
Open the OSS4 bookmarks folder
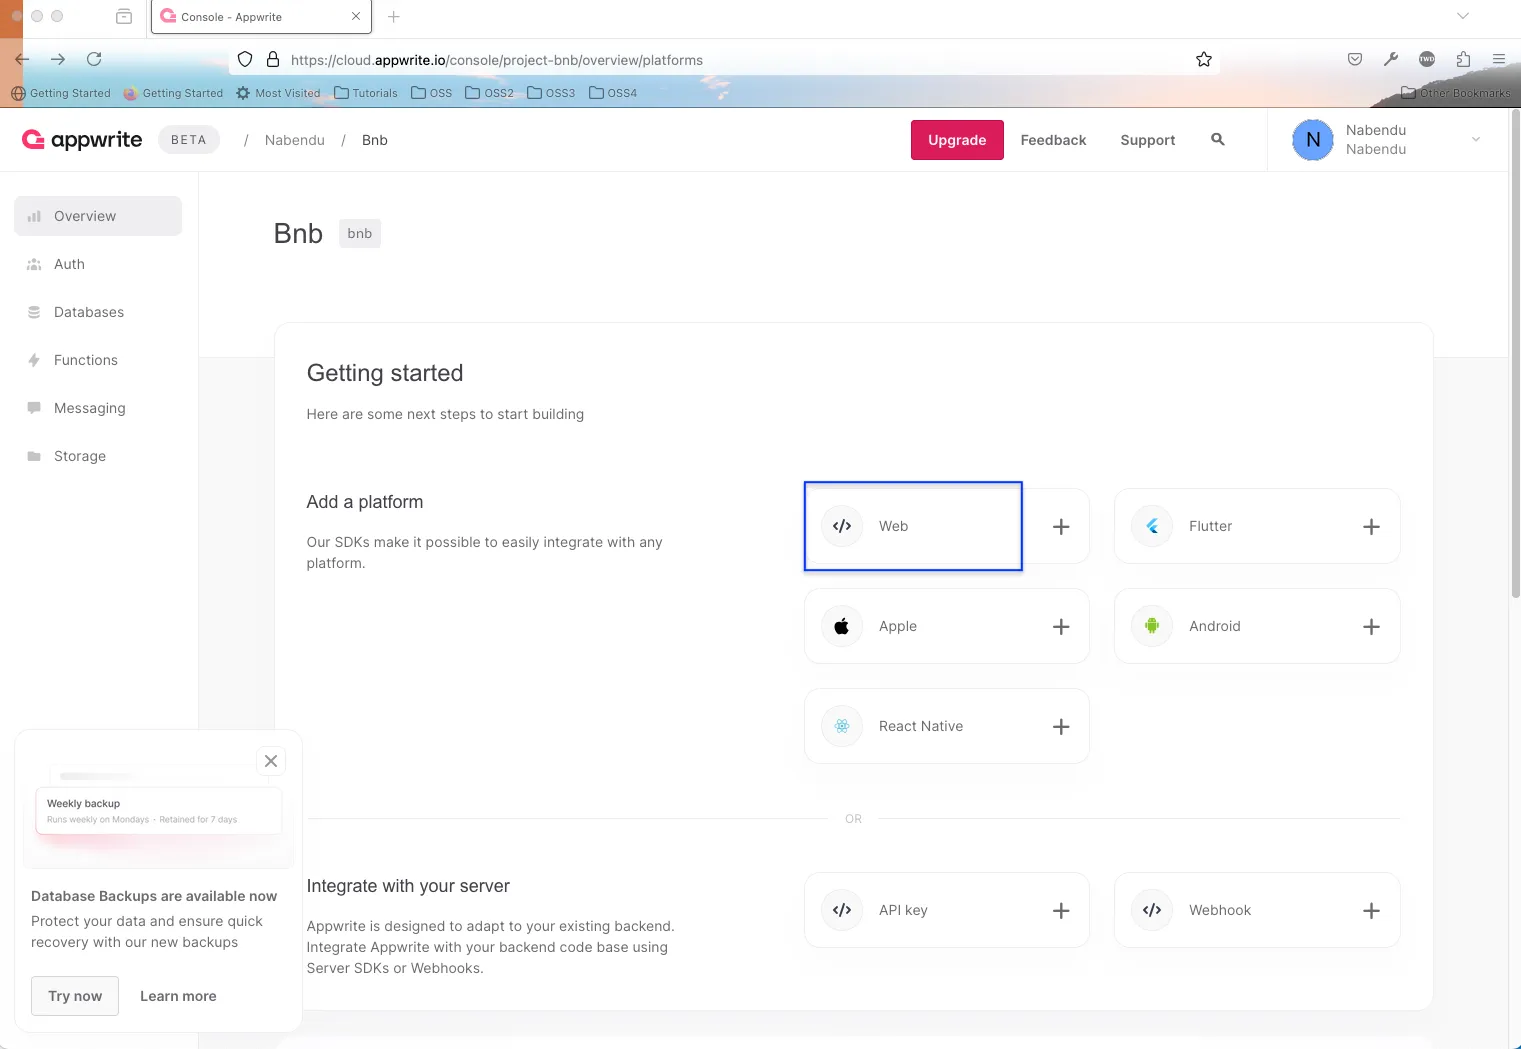click(613, 93)
